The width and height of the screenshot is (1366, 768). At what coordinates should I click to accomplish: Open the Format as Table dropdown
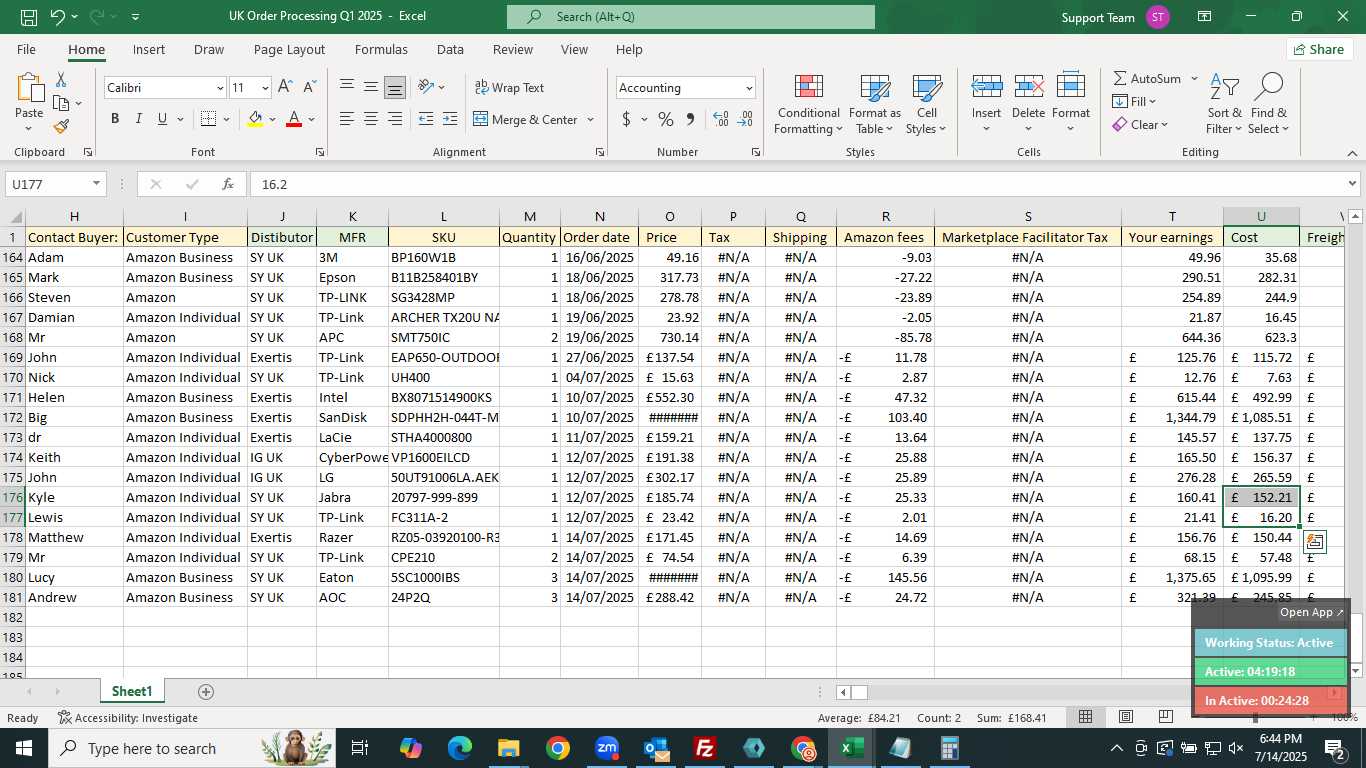point(875,104)
